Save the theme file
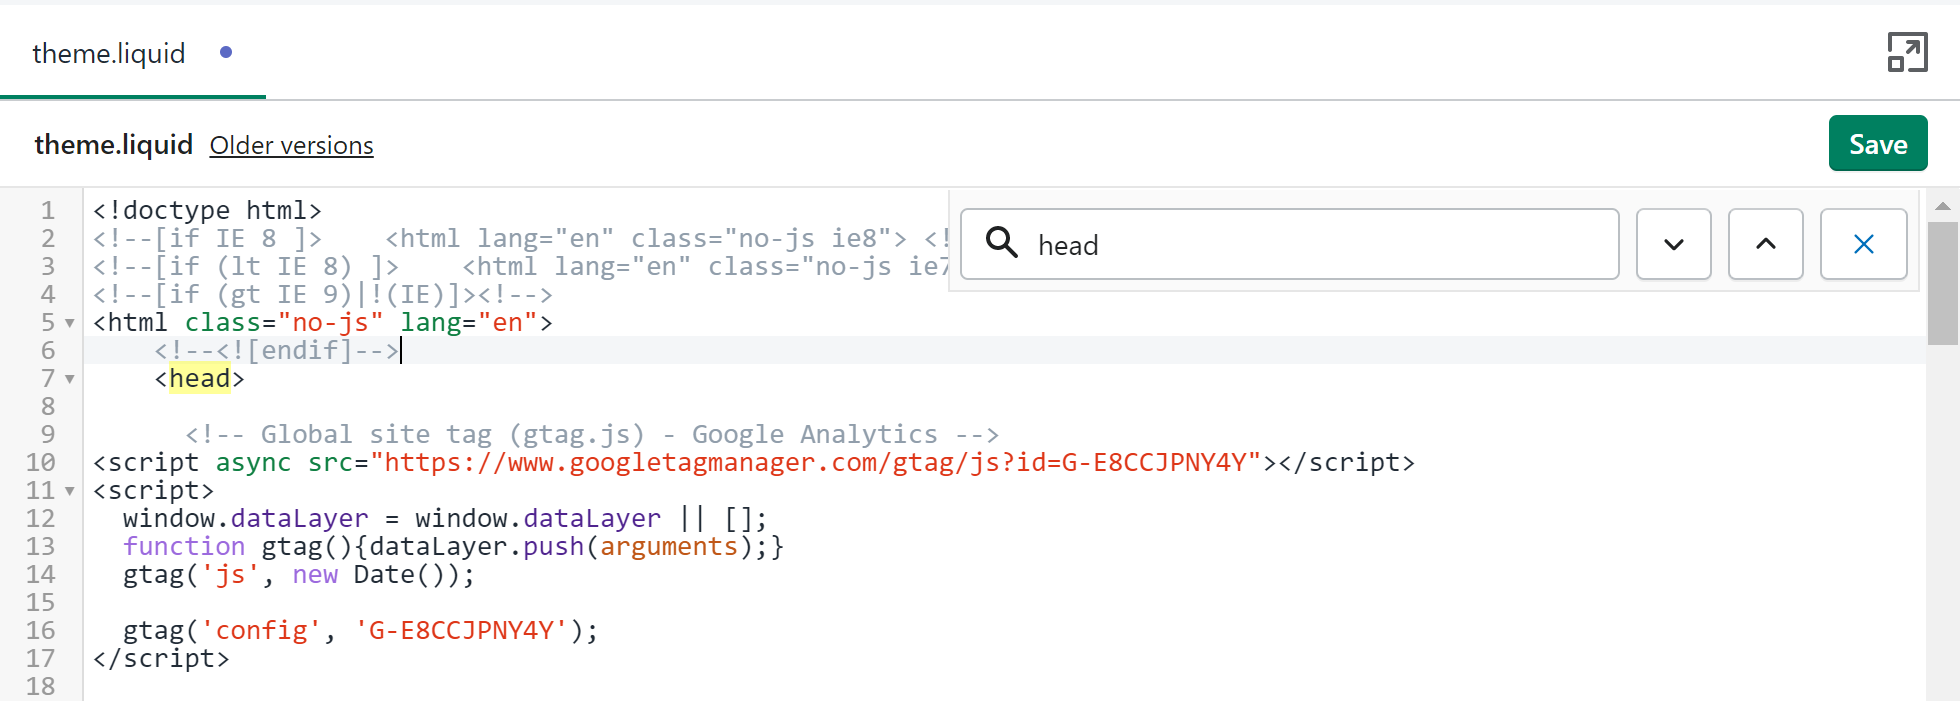Image resolution: width=1960 pixels, height=701 pixels. tap(1877, 144)
